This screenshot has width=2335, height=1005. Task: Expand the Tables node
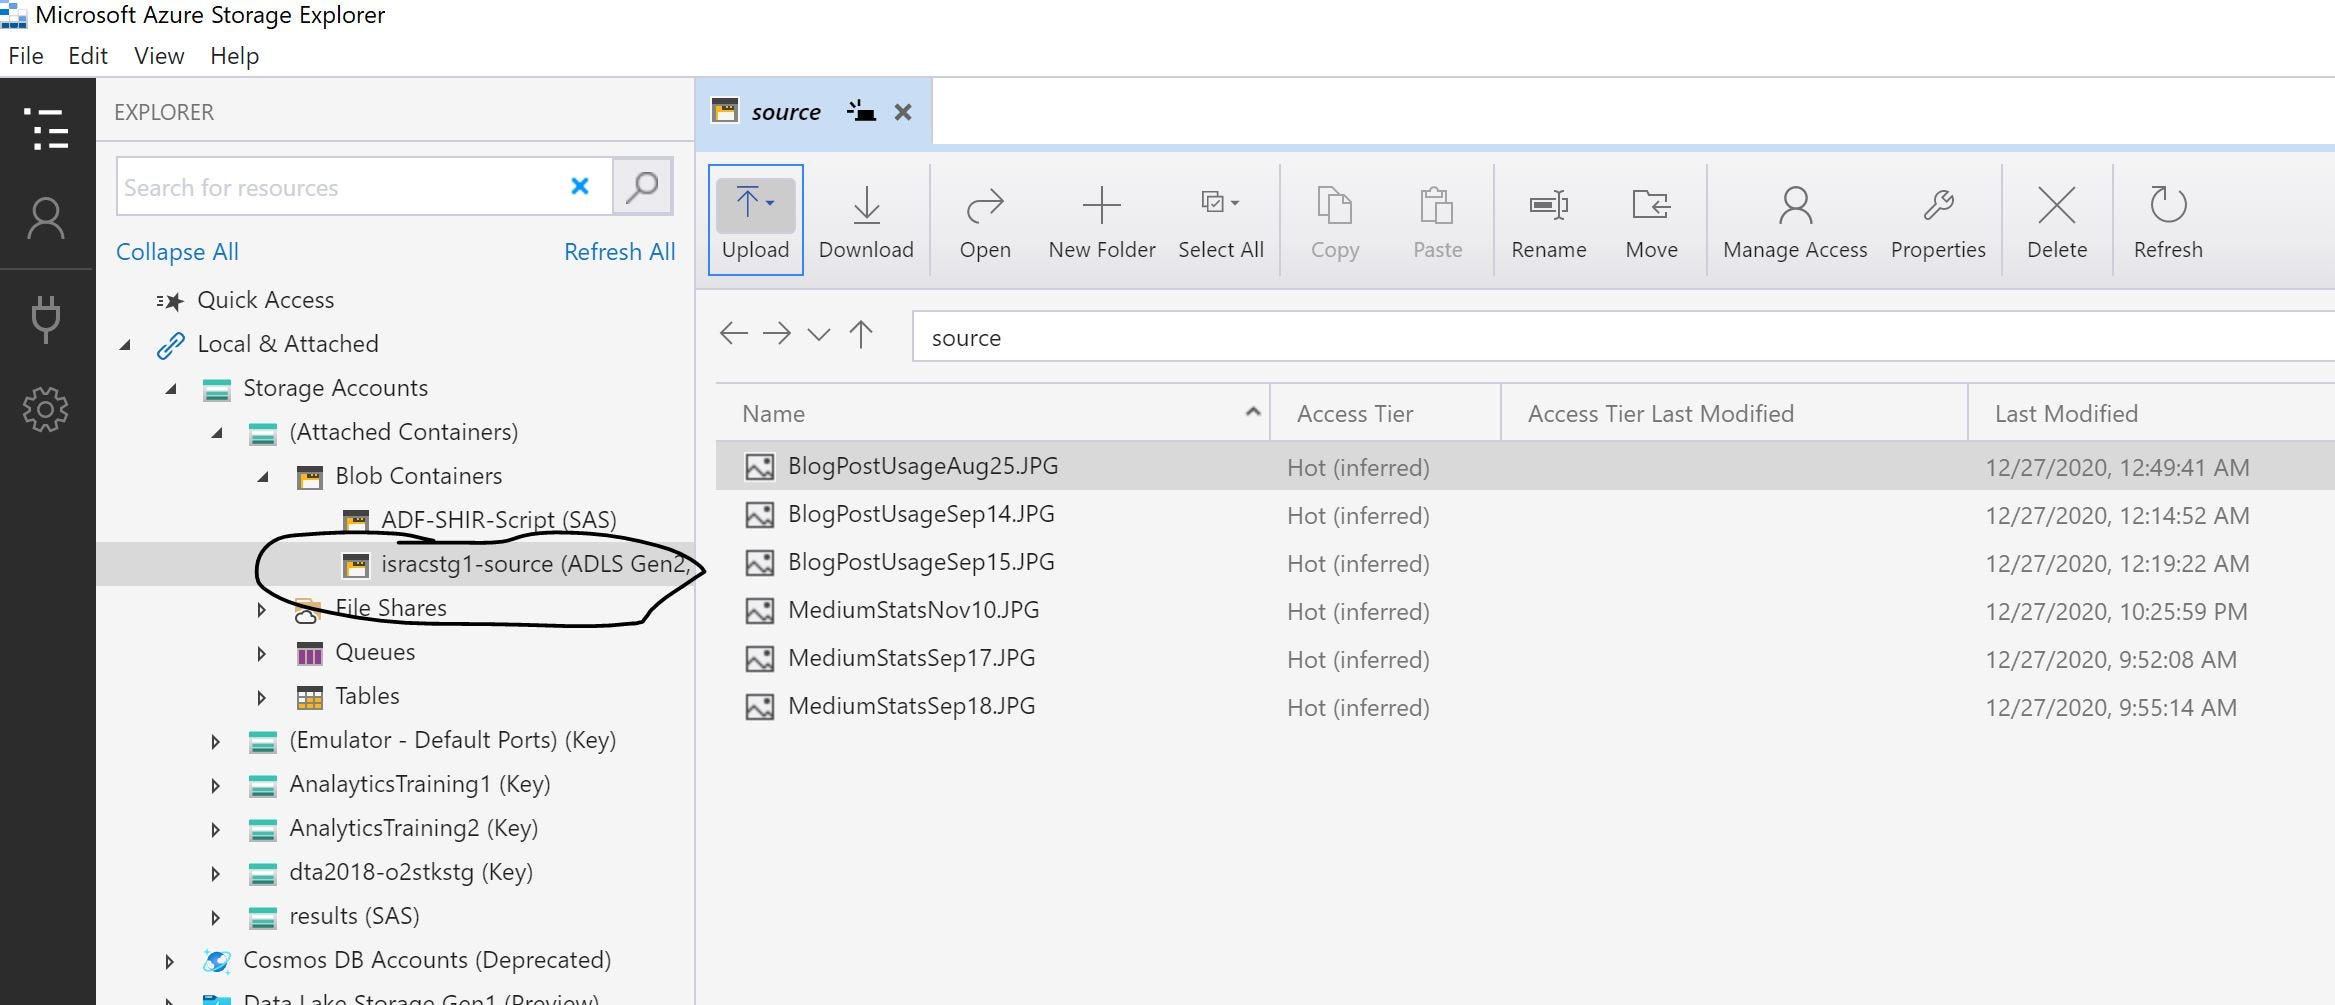pos(262,697)
